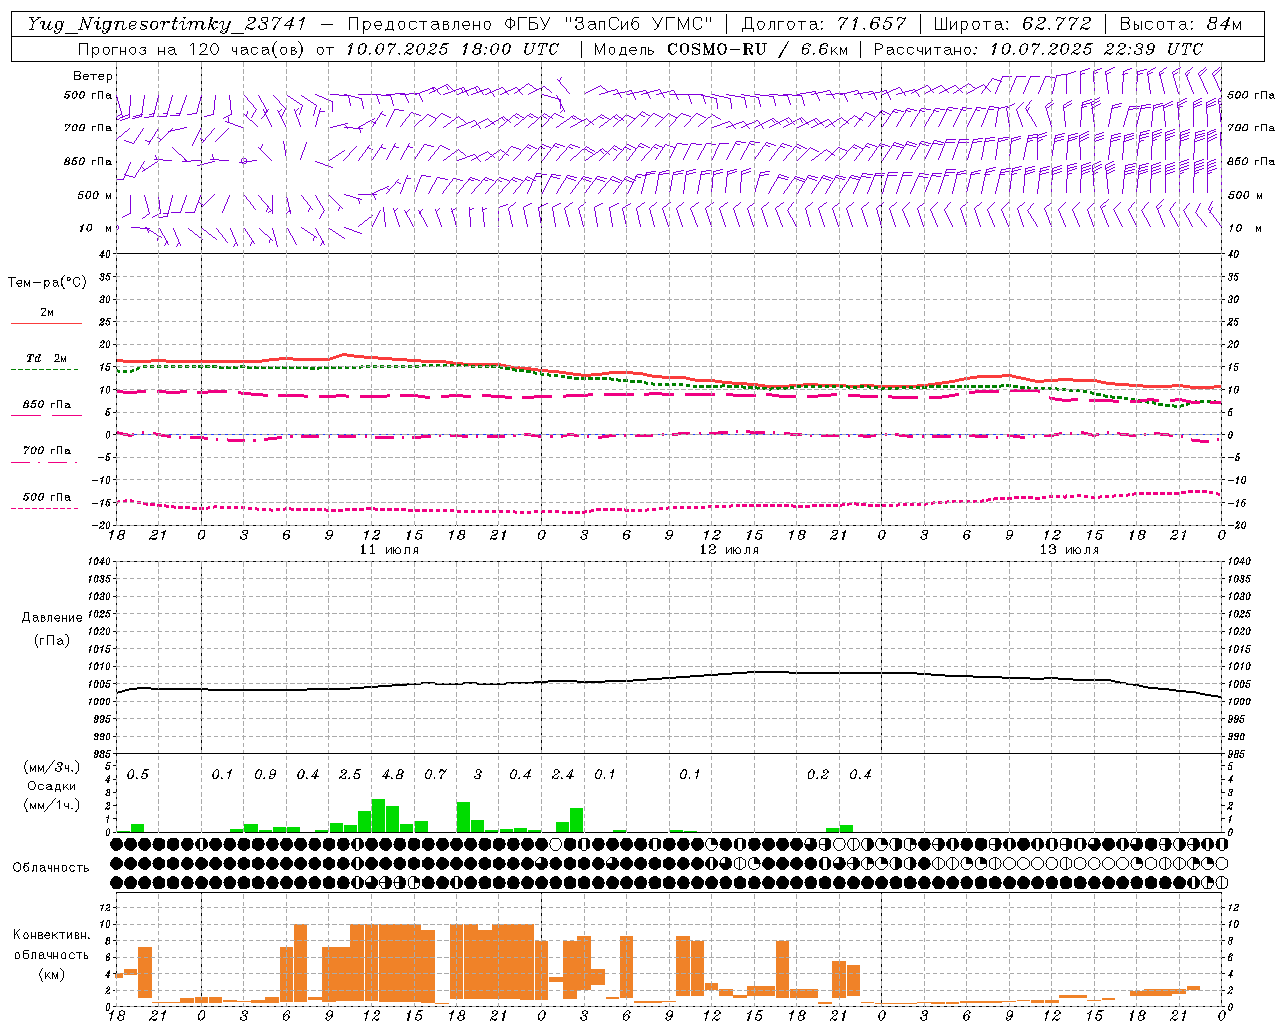Click the 3-hour precipitation value '0.5'
The width and height of the screenshot is (1280, 1024).
point(138,775)
